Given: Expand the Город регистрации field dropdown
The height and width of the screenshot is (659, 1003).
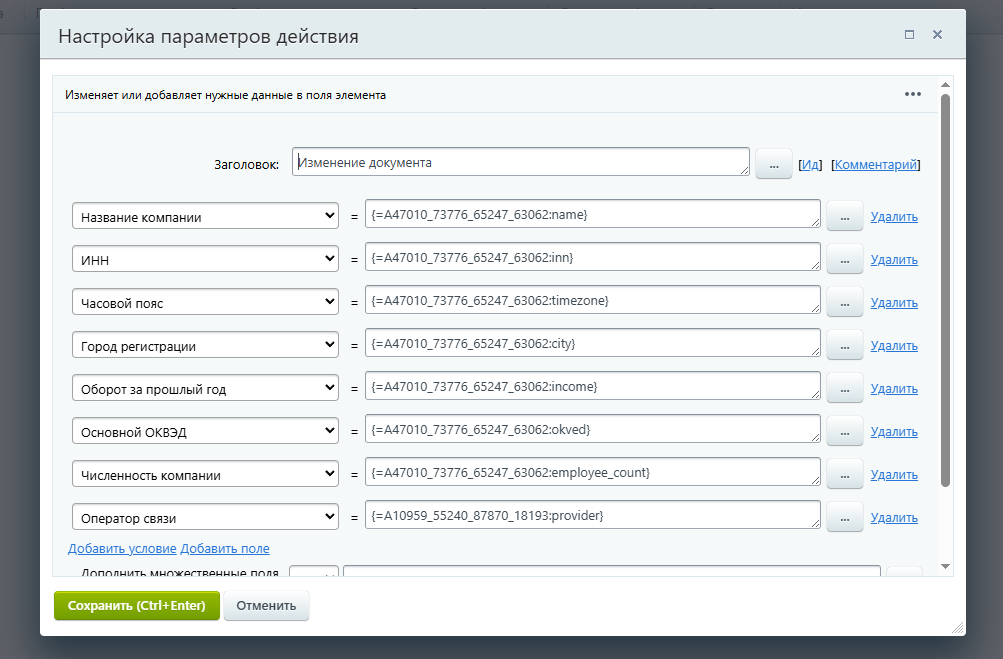Looking at the screenshot, I should (205, 345).
